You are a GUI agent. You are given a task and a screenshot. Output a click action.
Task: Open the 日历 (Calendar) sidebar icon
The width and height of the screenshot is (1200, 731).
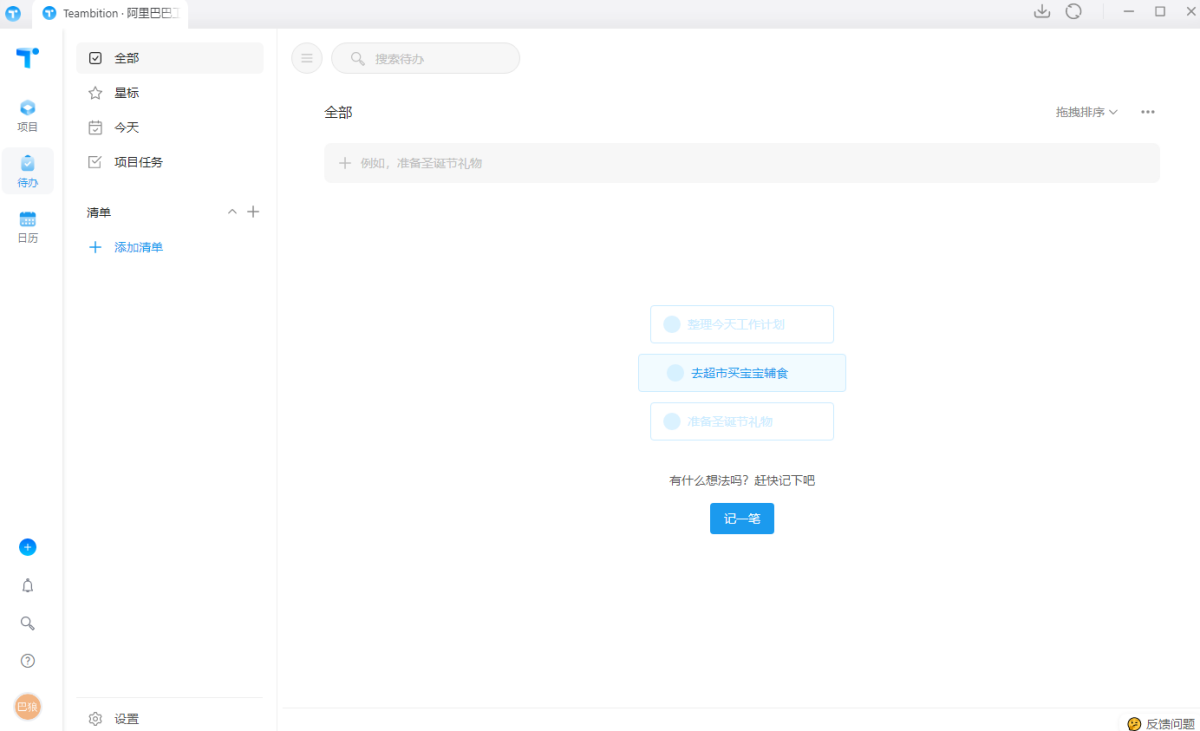28,227
